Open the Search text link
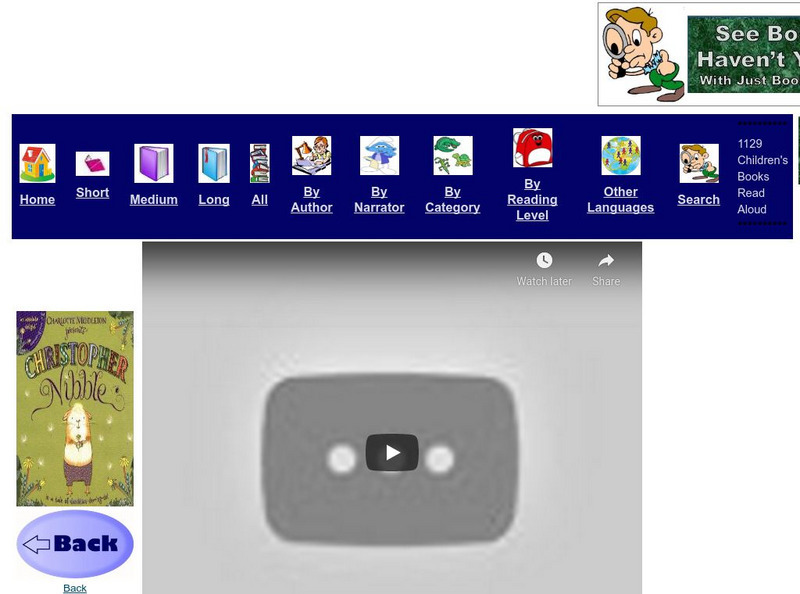The image size is (800, 594). (x=698, y=200)
